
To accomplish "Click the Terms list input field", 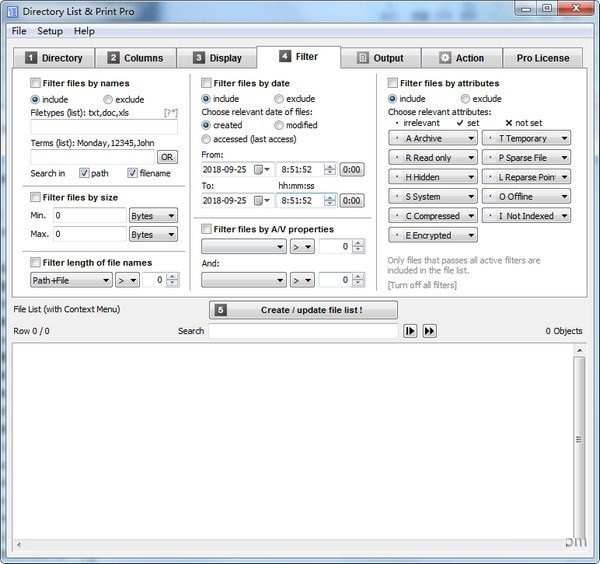I will [93, 157].
